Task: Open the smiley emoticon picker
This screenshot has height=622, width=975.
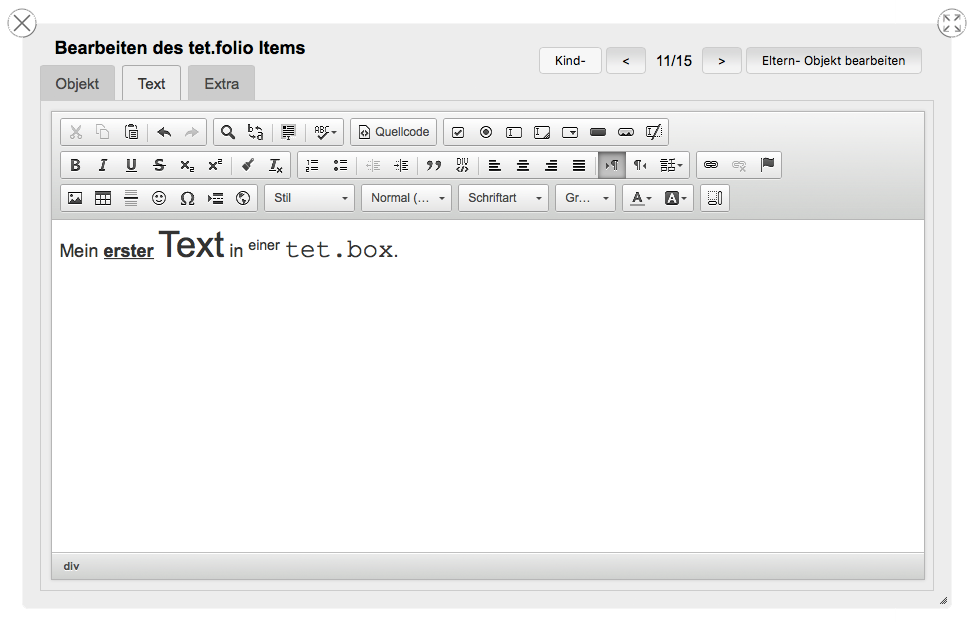Action: pos(159,198)
